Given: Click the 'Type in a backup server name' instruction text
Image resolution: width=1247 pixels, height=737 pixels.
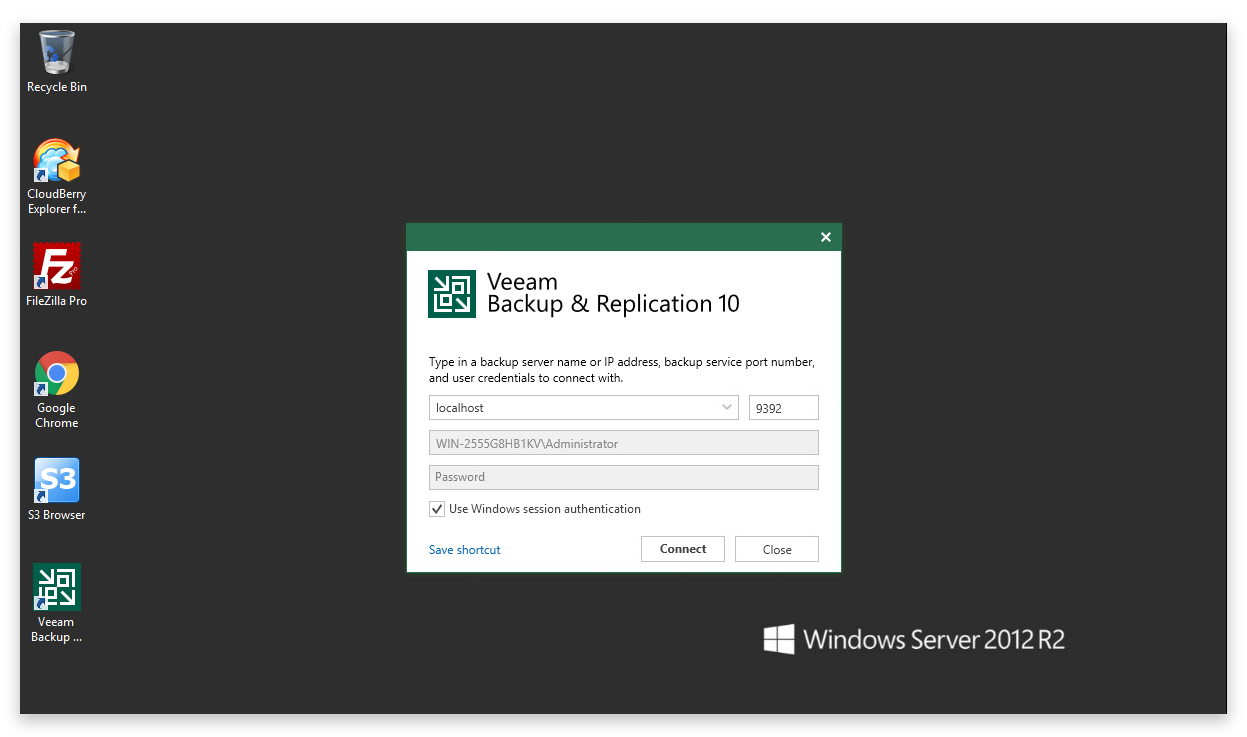Looking at the screenshot, I should pos(622,370).
